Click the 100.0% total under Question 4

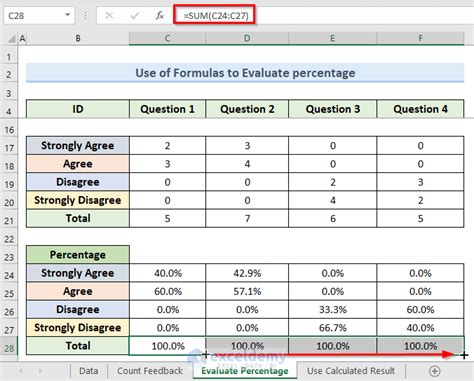click(x=420, y=346)
